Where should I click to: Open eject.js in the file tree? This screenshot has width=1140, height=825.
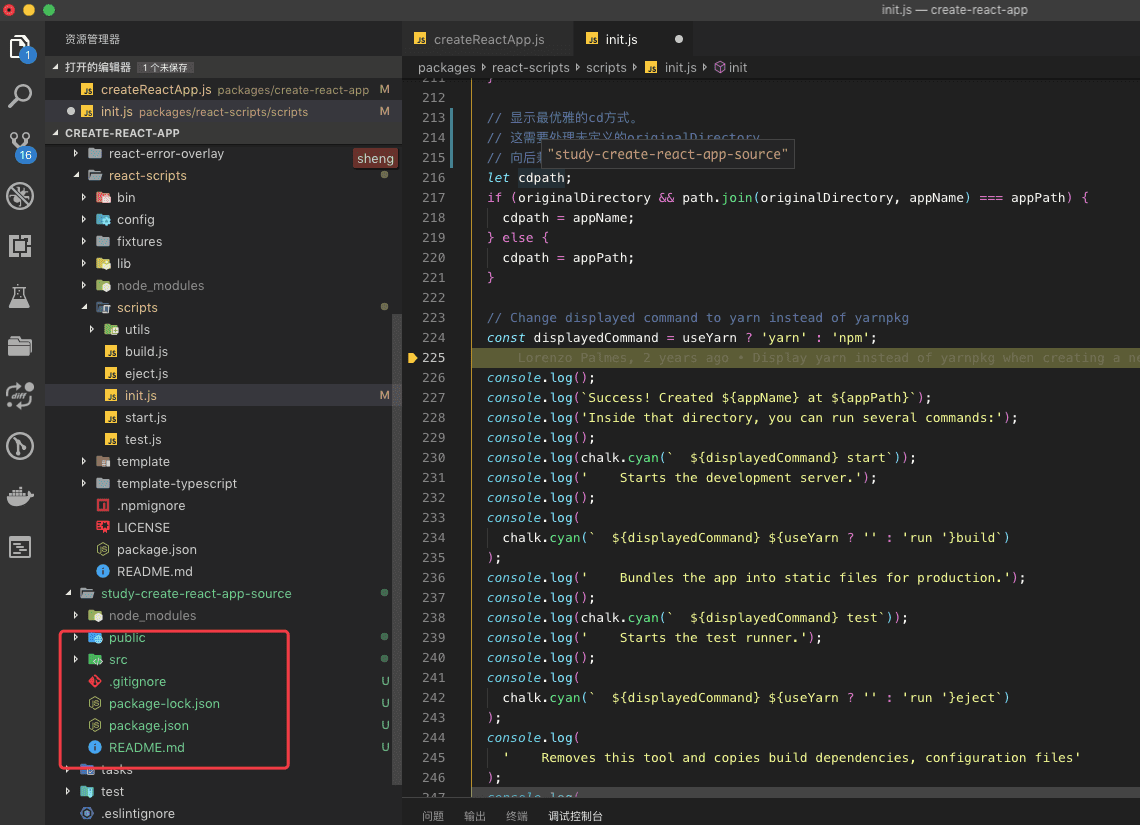pyautogui.click(x=146, y=374)
